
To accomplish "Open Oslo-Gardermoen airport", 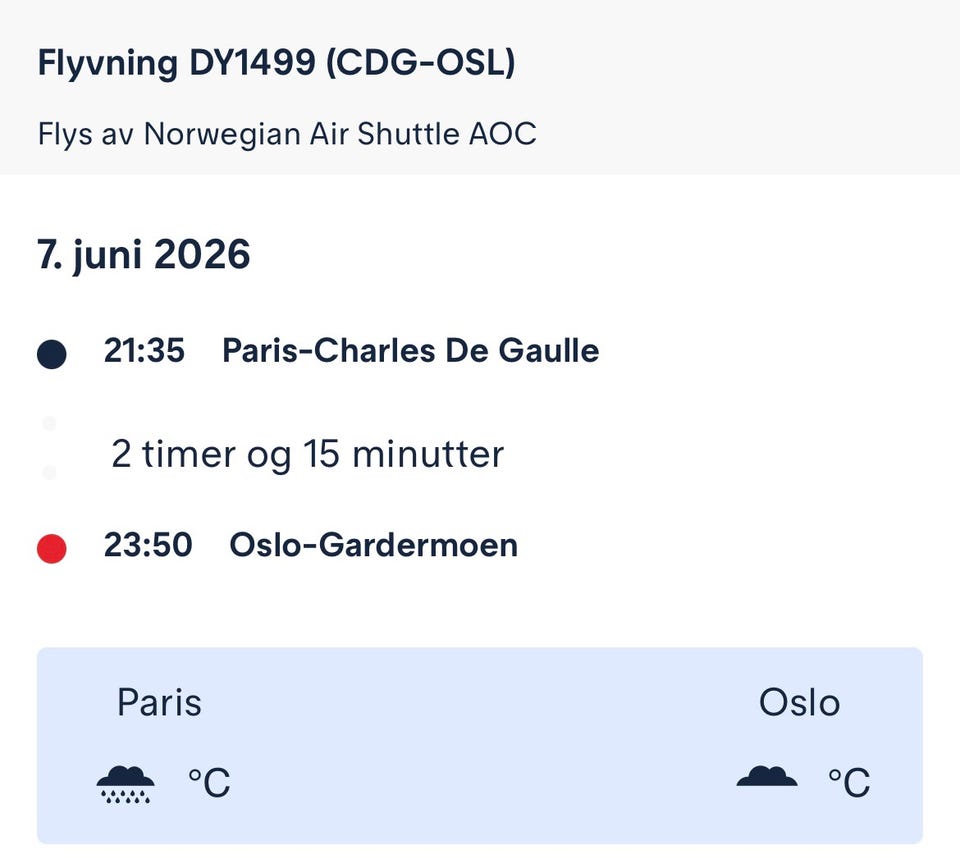I will click(373, 545).
